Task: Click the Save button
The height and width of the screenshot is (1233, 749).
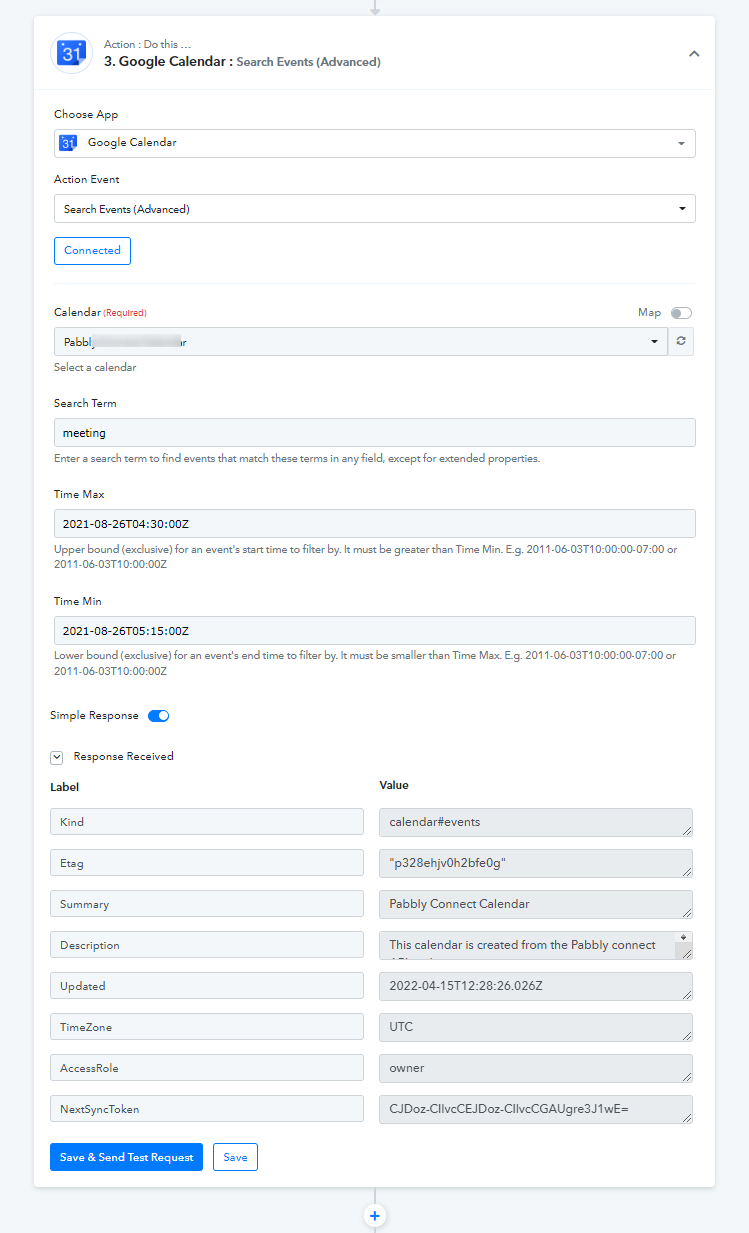Action: coord(236,1157)
